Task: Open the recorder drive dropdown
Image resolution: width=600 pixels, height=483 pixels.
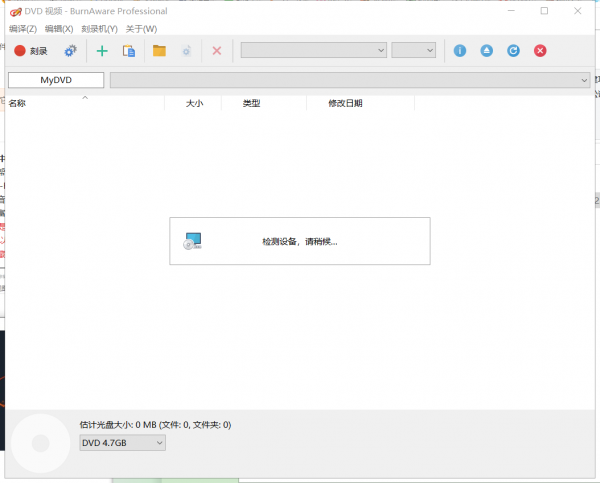Action: [x=314, y=51]
